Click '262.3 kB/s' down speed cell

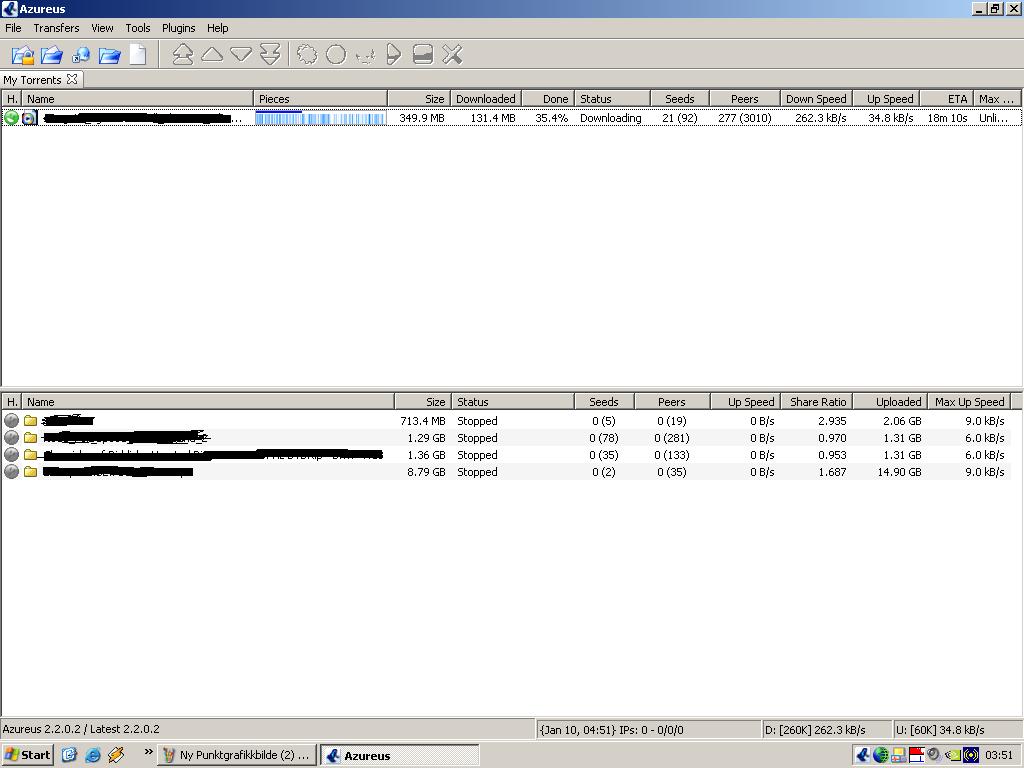[820, 118]
